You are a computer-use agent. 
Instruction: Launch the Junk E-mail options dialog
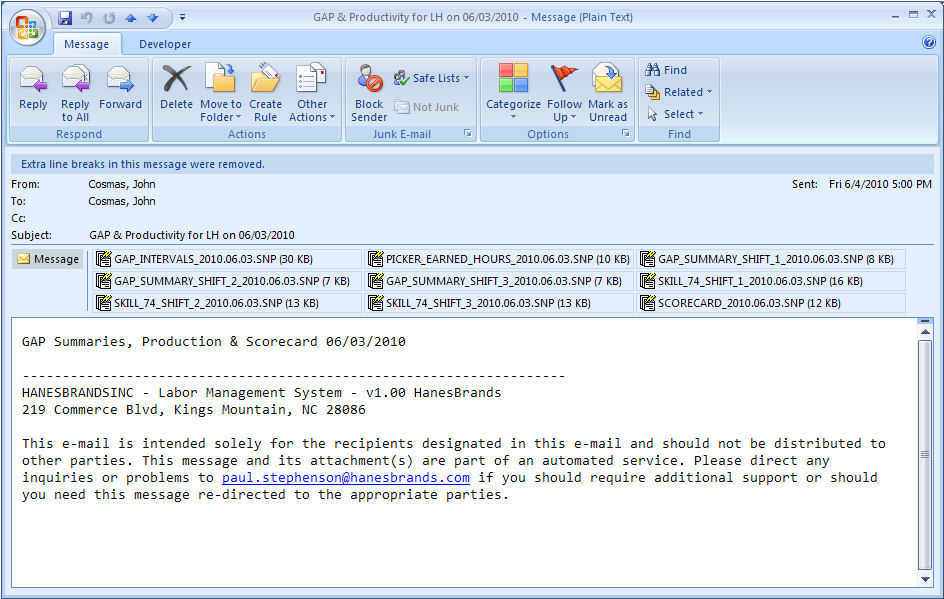467,134
